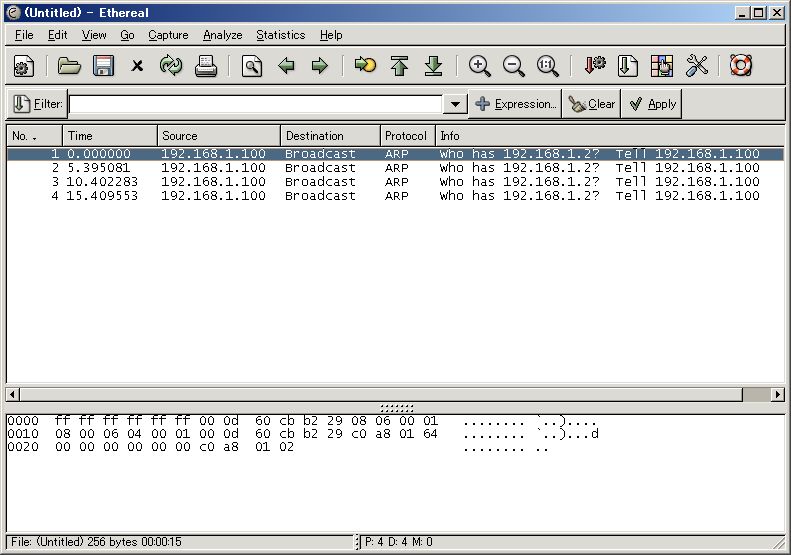Click the pane divider grip handle
Screen dimensions: 791x555
[x=397, y=408]
